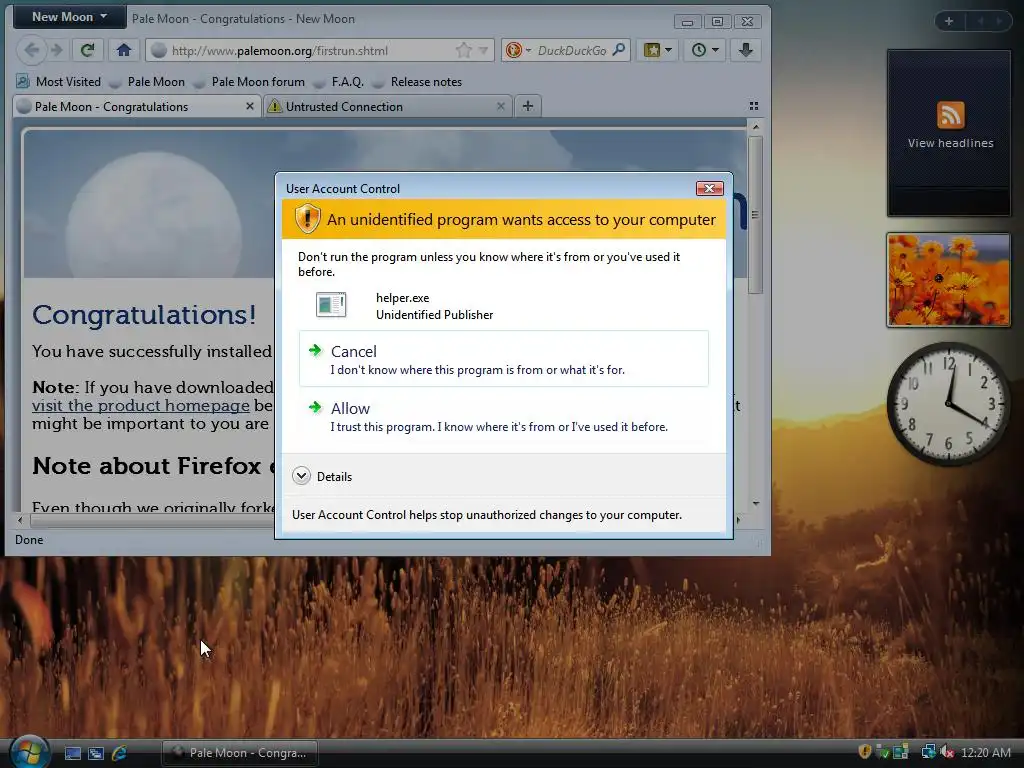Open the Bookmarks menu toolbar button
The width and height of the screenshot is (1024, 768).
coord(657,50)
